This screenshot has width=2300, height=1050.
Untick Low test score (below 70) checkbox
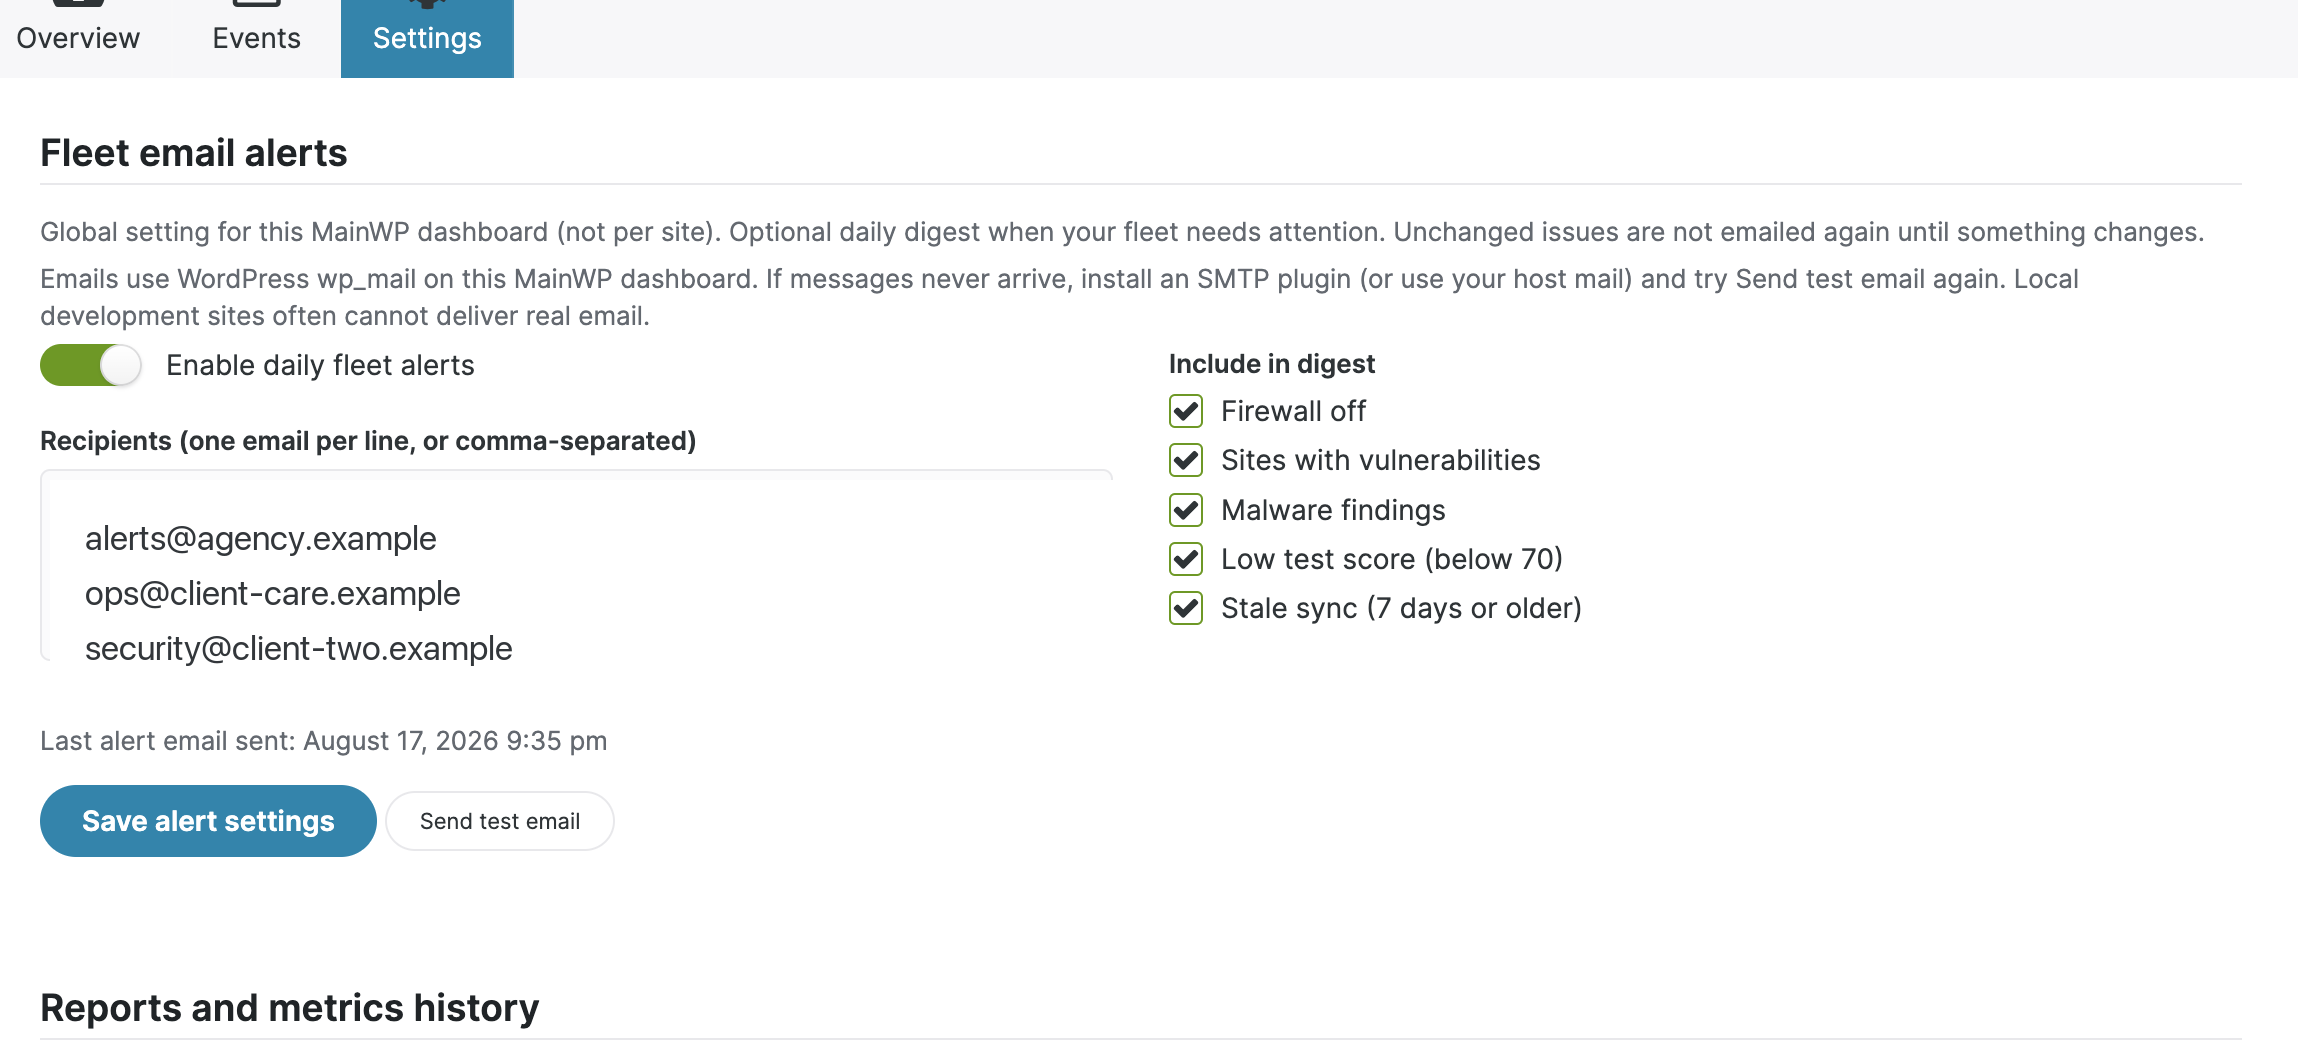point(1186,559)
